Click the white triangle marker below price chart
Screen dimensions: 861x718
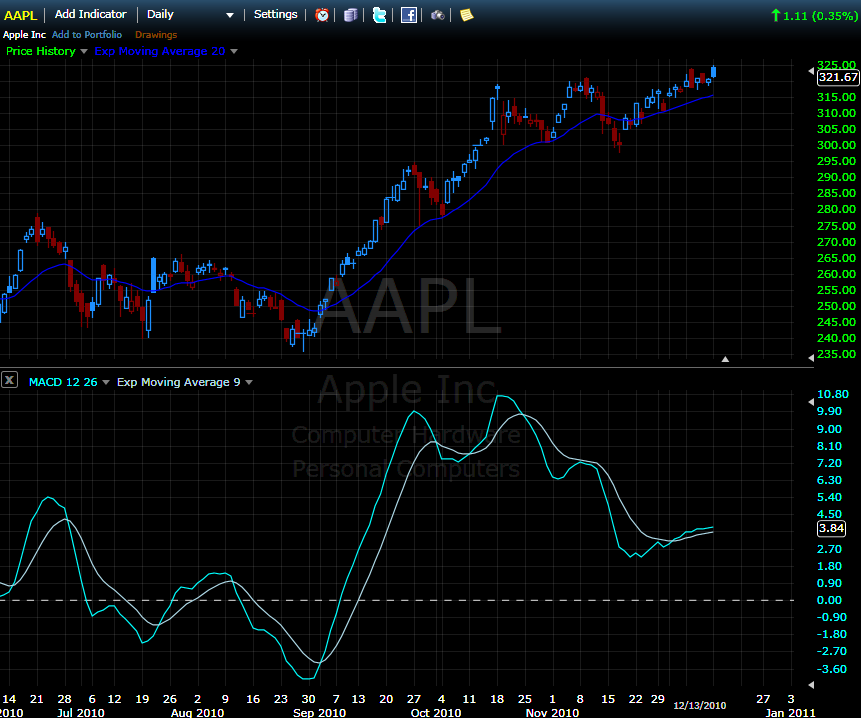click(725, 359)
